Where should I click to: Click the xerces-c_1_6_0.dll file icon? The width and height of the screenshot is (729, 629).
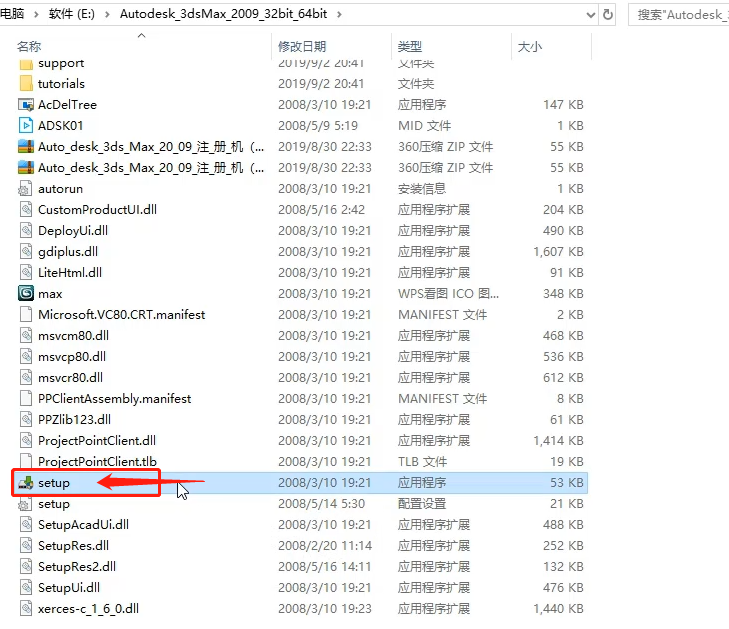pyautogui.click(x=26, y=609)
